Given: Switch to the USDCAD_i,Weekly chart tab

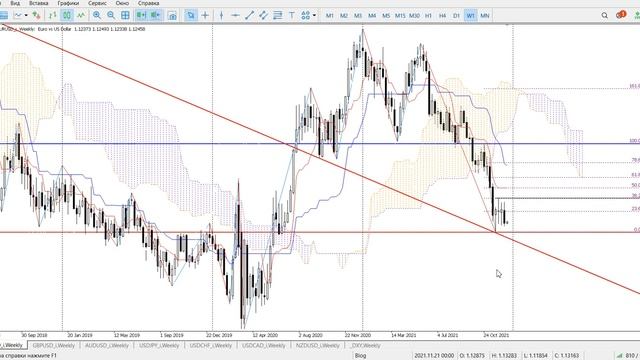Looking at the screenshot, I should tap(264, 345).
